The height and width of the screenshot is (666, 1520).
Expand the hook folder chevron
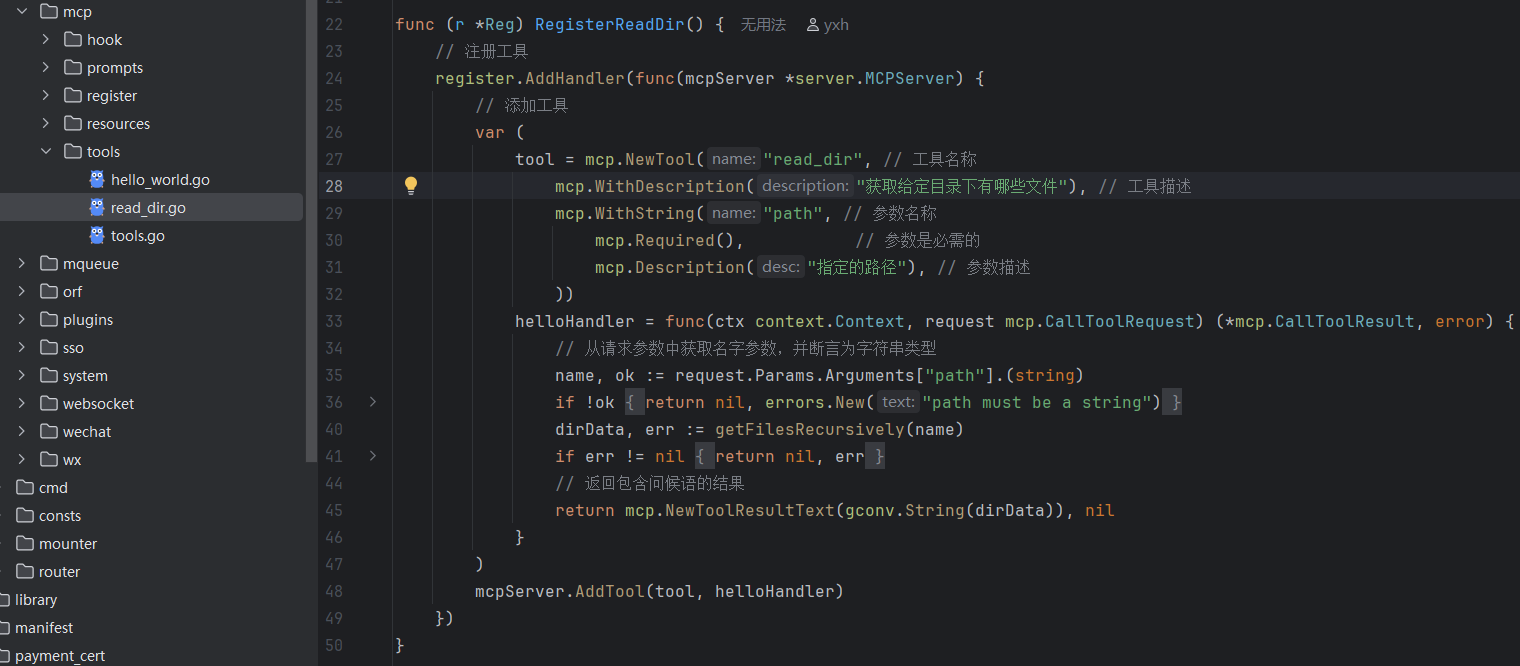click(46, 40)
